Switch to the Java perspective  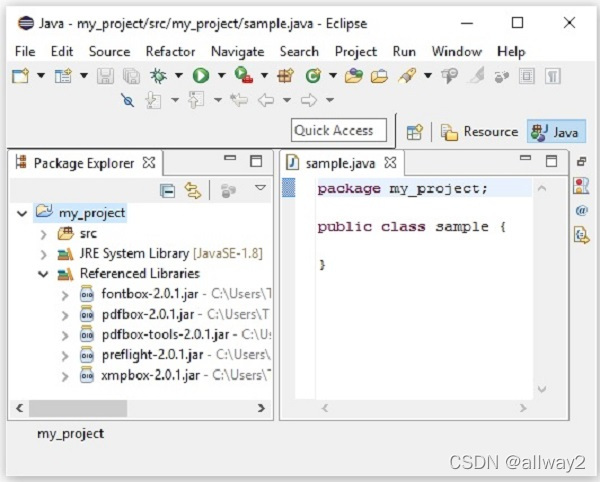(x=556, y=132)
